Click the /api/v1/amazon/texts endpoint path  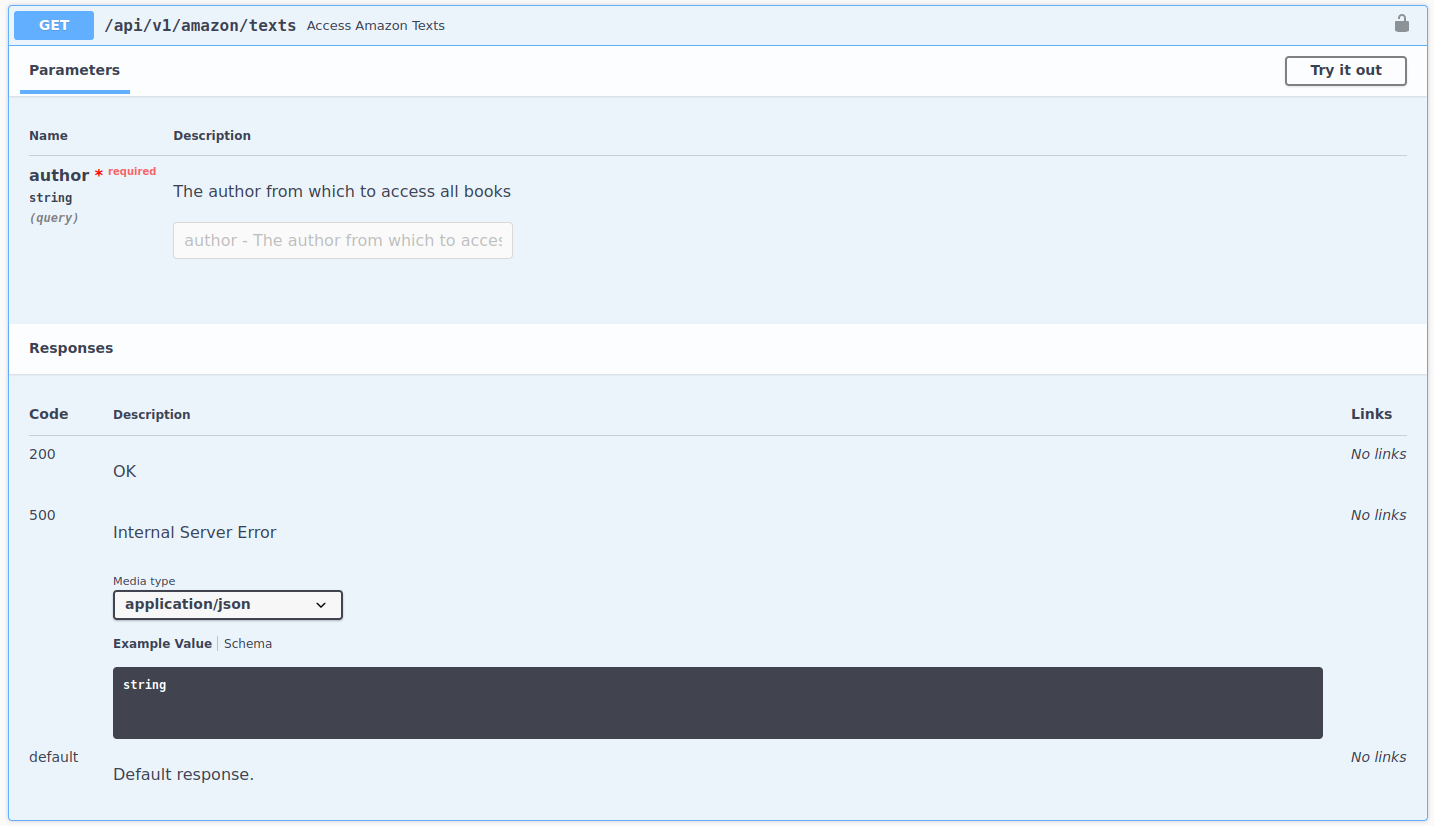(x=200, y=25)
